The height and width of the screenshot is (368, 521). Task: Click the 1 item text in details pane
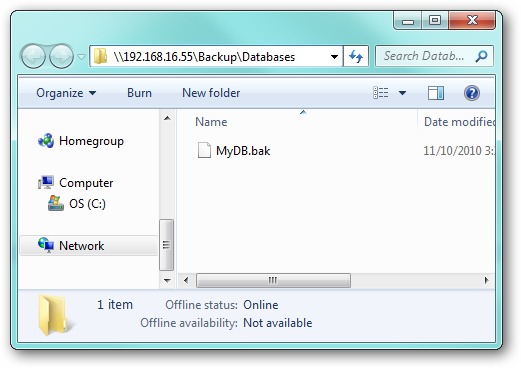(x=115, y=304)
